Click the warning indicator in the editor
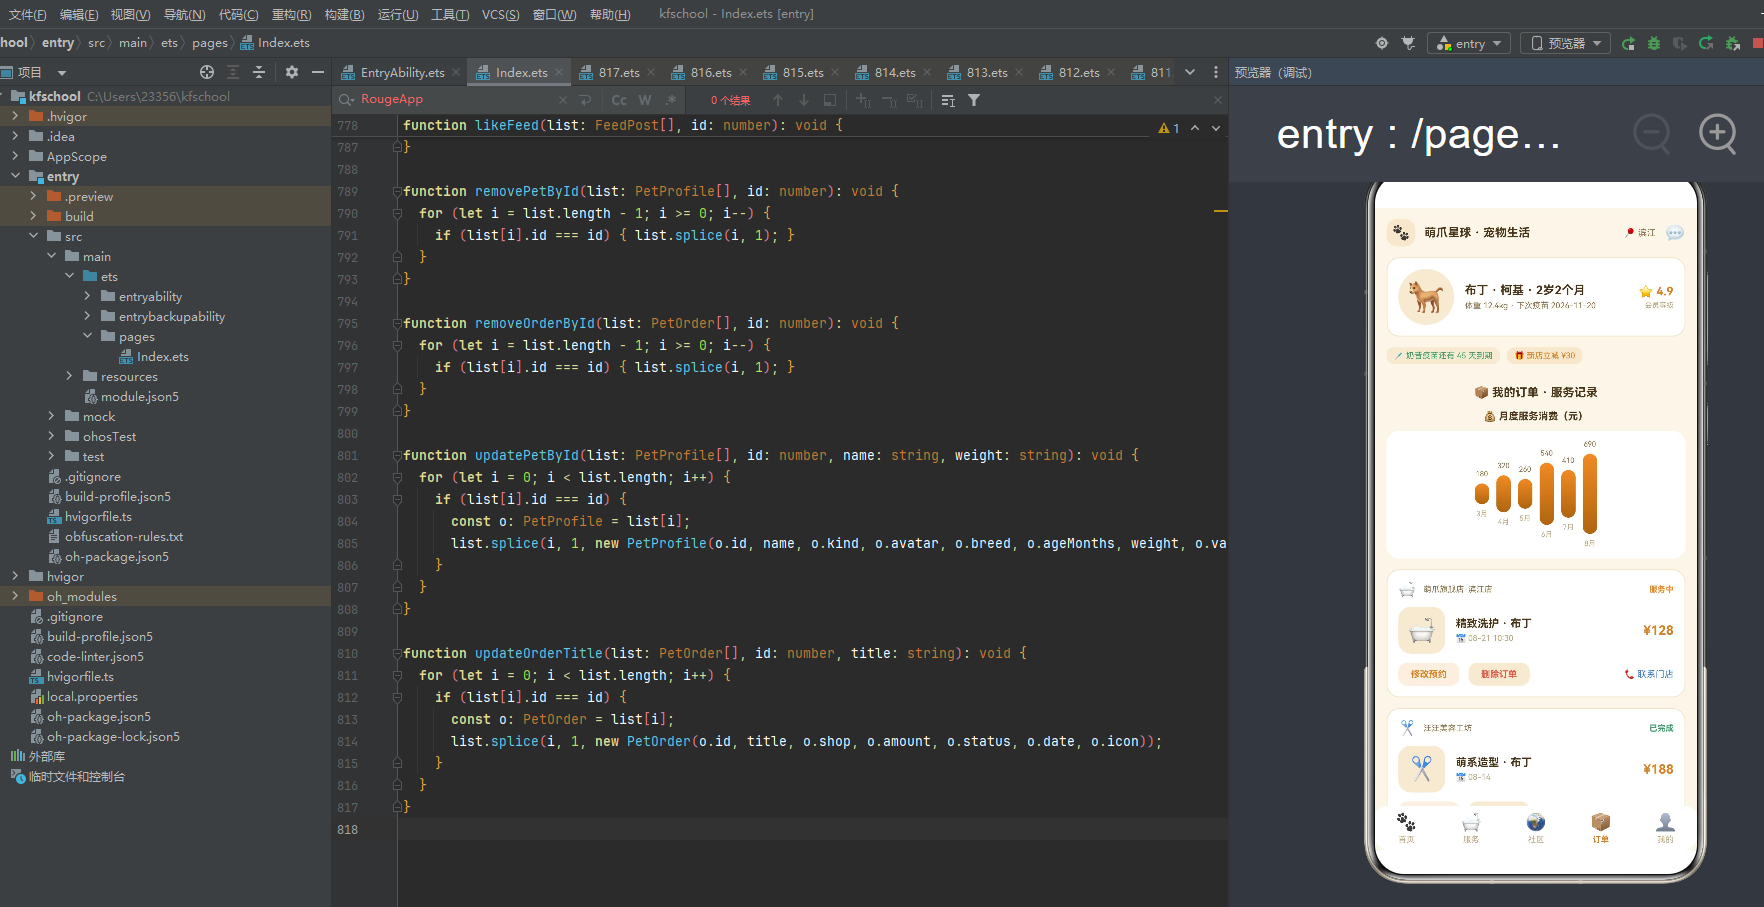The width and height of the screenshot is (1764, 907). pos(1169,128)
